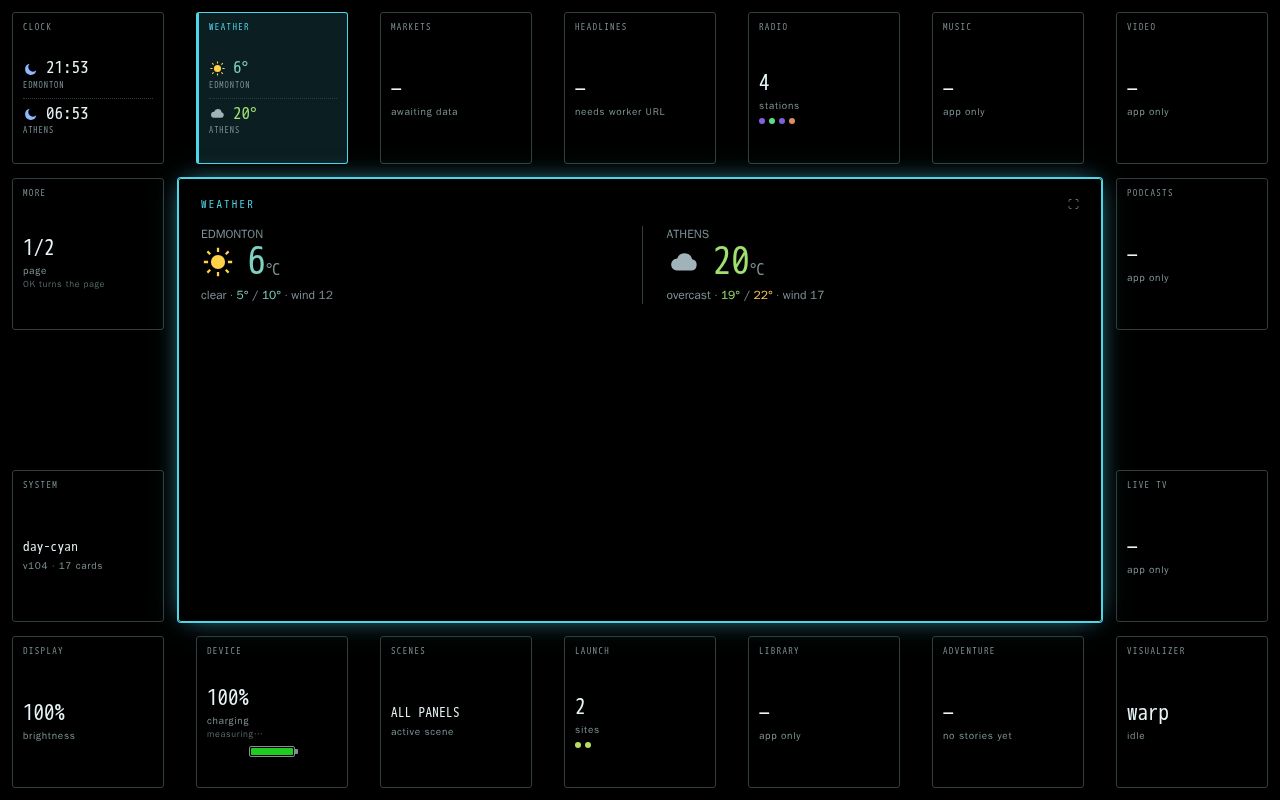The image size is (1280, 800).
Task: Open the Display brightness card
Action: 88,712
